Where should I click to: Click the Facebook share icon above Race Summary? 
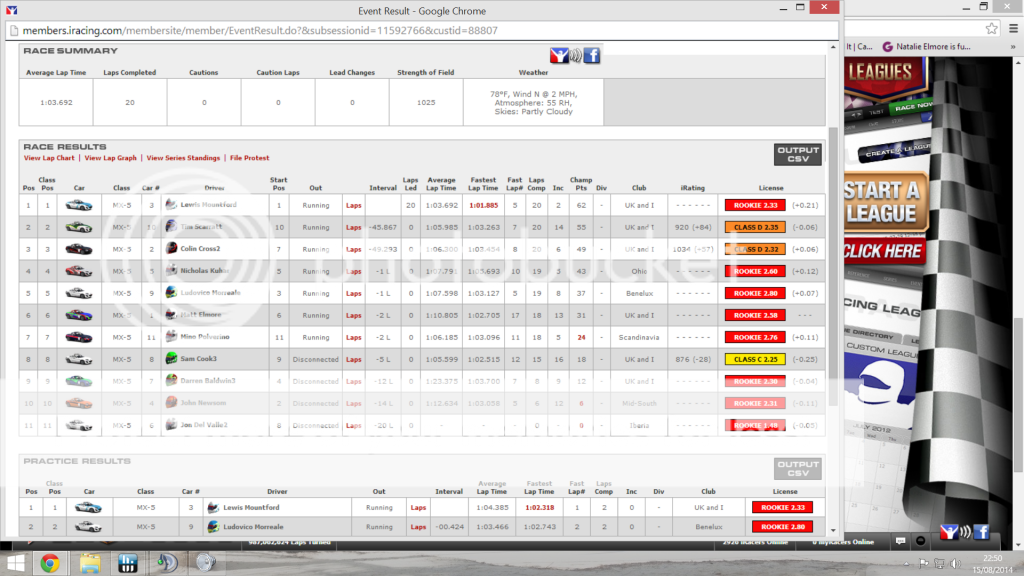pyautogui.click(x=591, y=56)
